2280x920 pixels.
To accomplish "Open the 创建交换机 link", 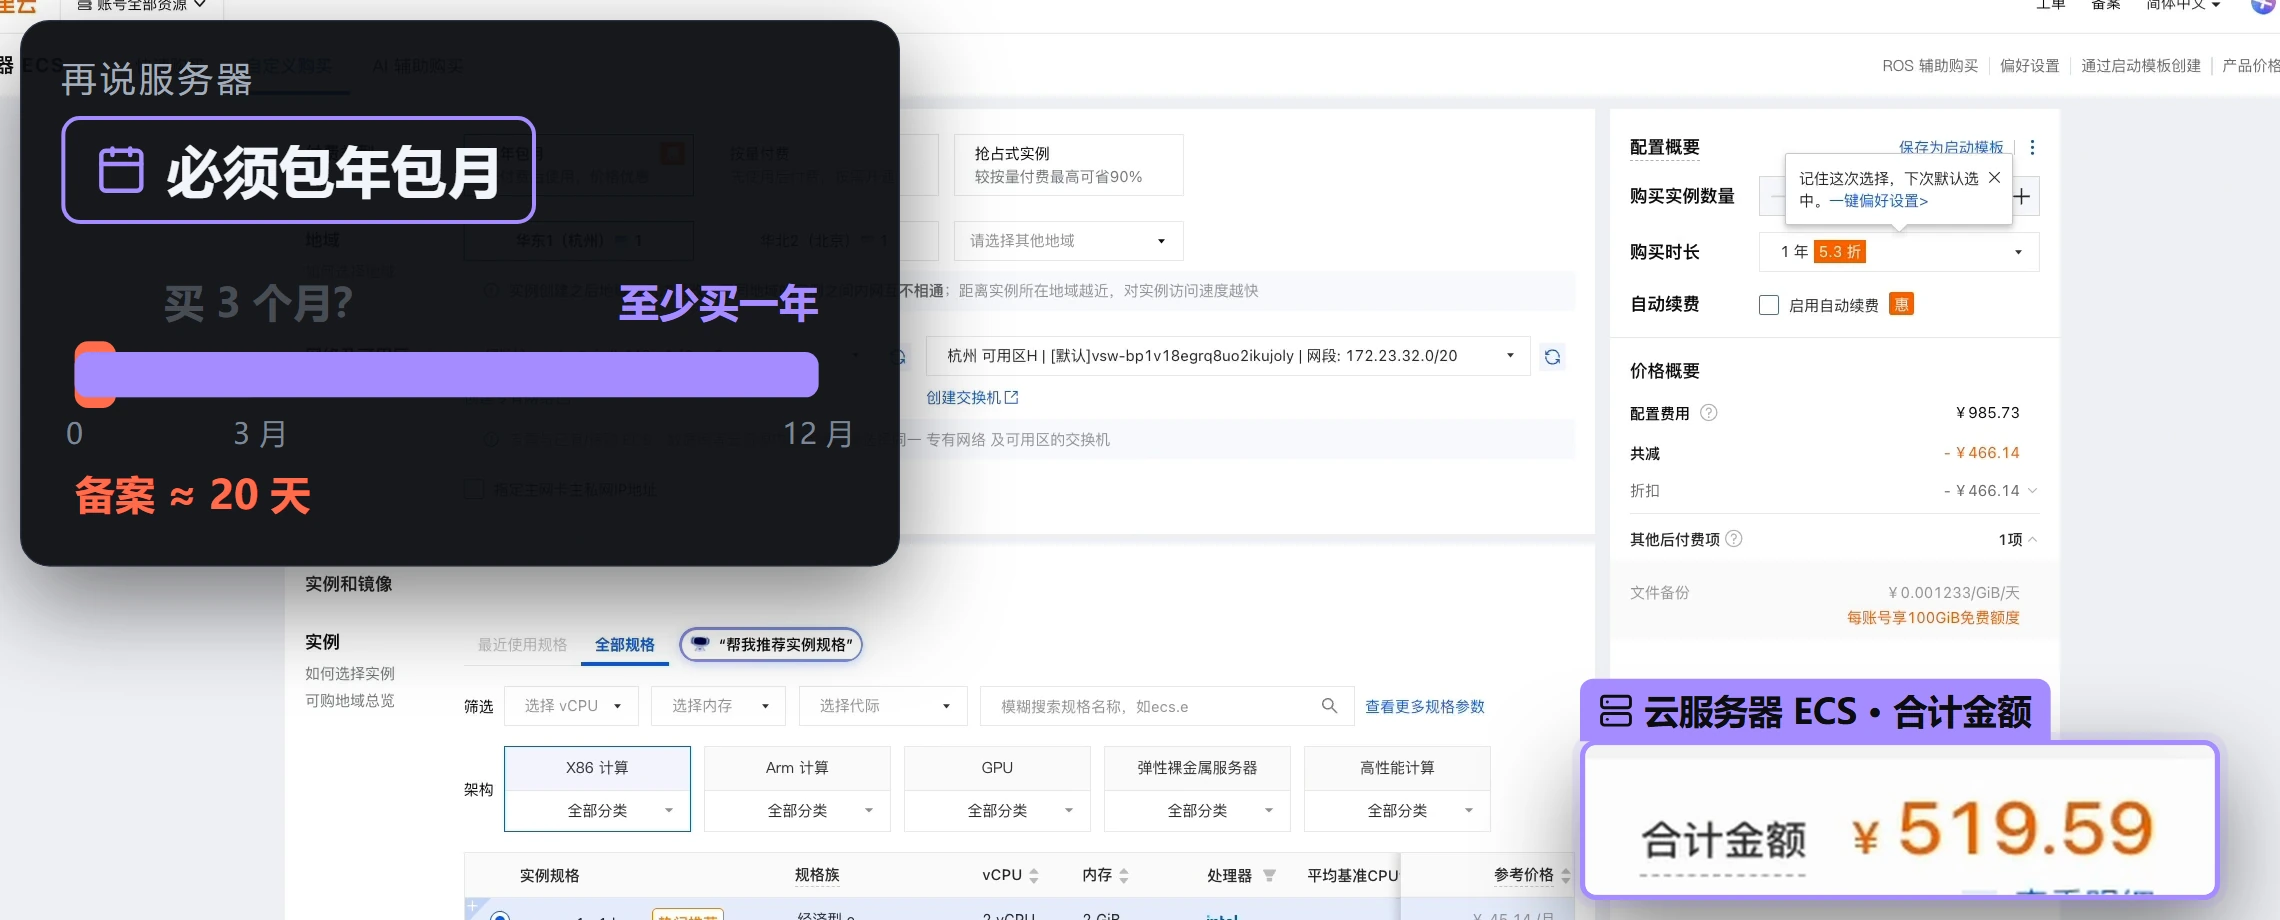I will coord(971,398).
